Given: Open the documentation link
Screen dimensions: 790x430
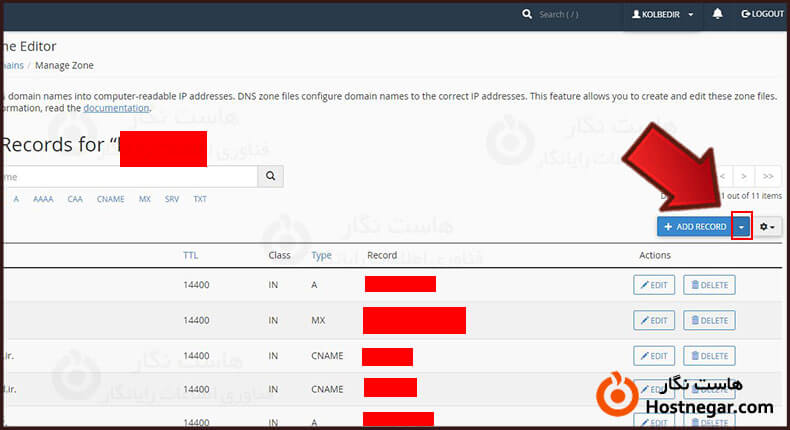Looking at the screenshot, I should (x=116, y=108).
